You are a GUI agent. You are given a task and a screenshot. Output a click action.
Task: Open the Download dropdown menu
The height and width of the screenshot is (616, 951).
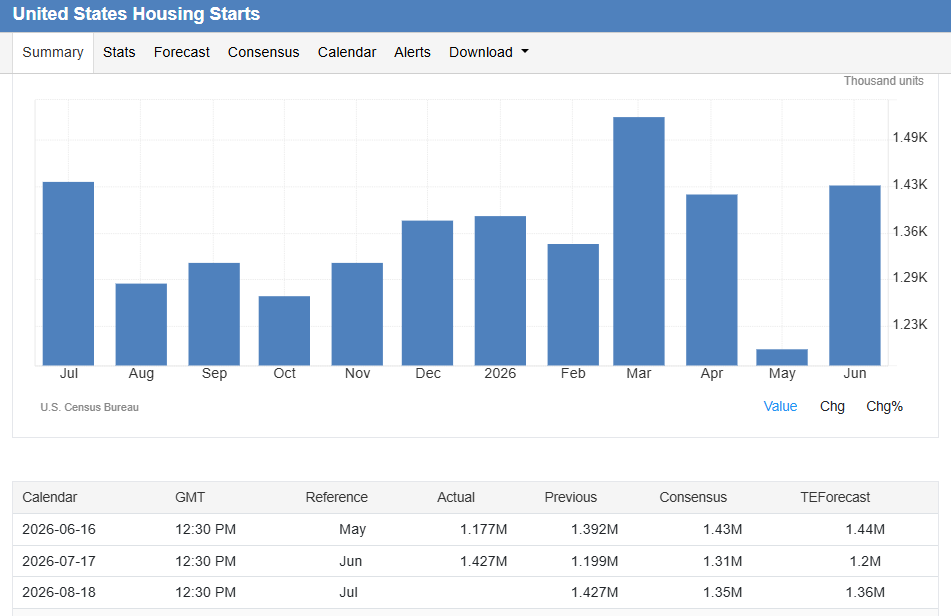pyautogui.click(x=488, y=52)
